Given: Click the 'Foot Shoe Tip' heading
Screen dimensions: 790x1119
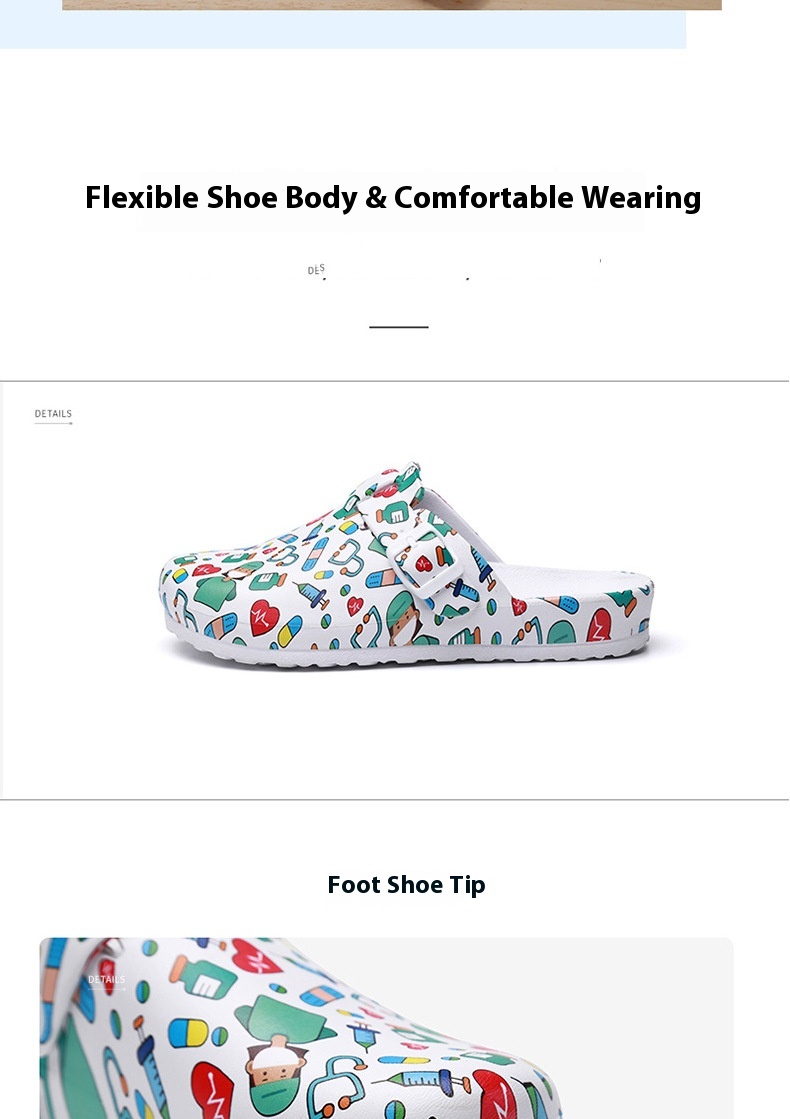Looking at the screenshot, I should (x=406, y=885).
